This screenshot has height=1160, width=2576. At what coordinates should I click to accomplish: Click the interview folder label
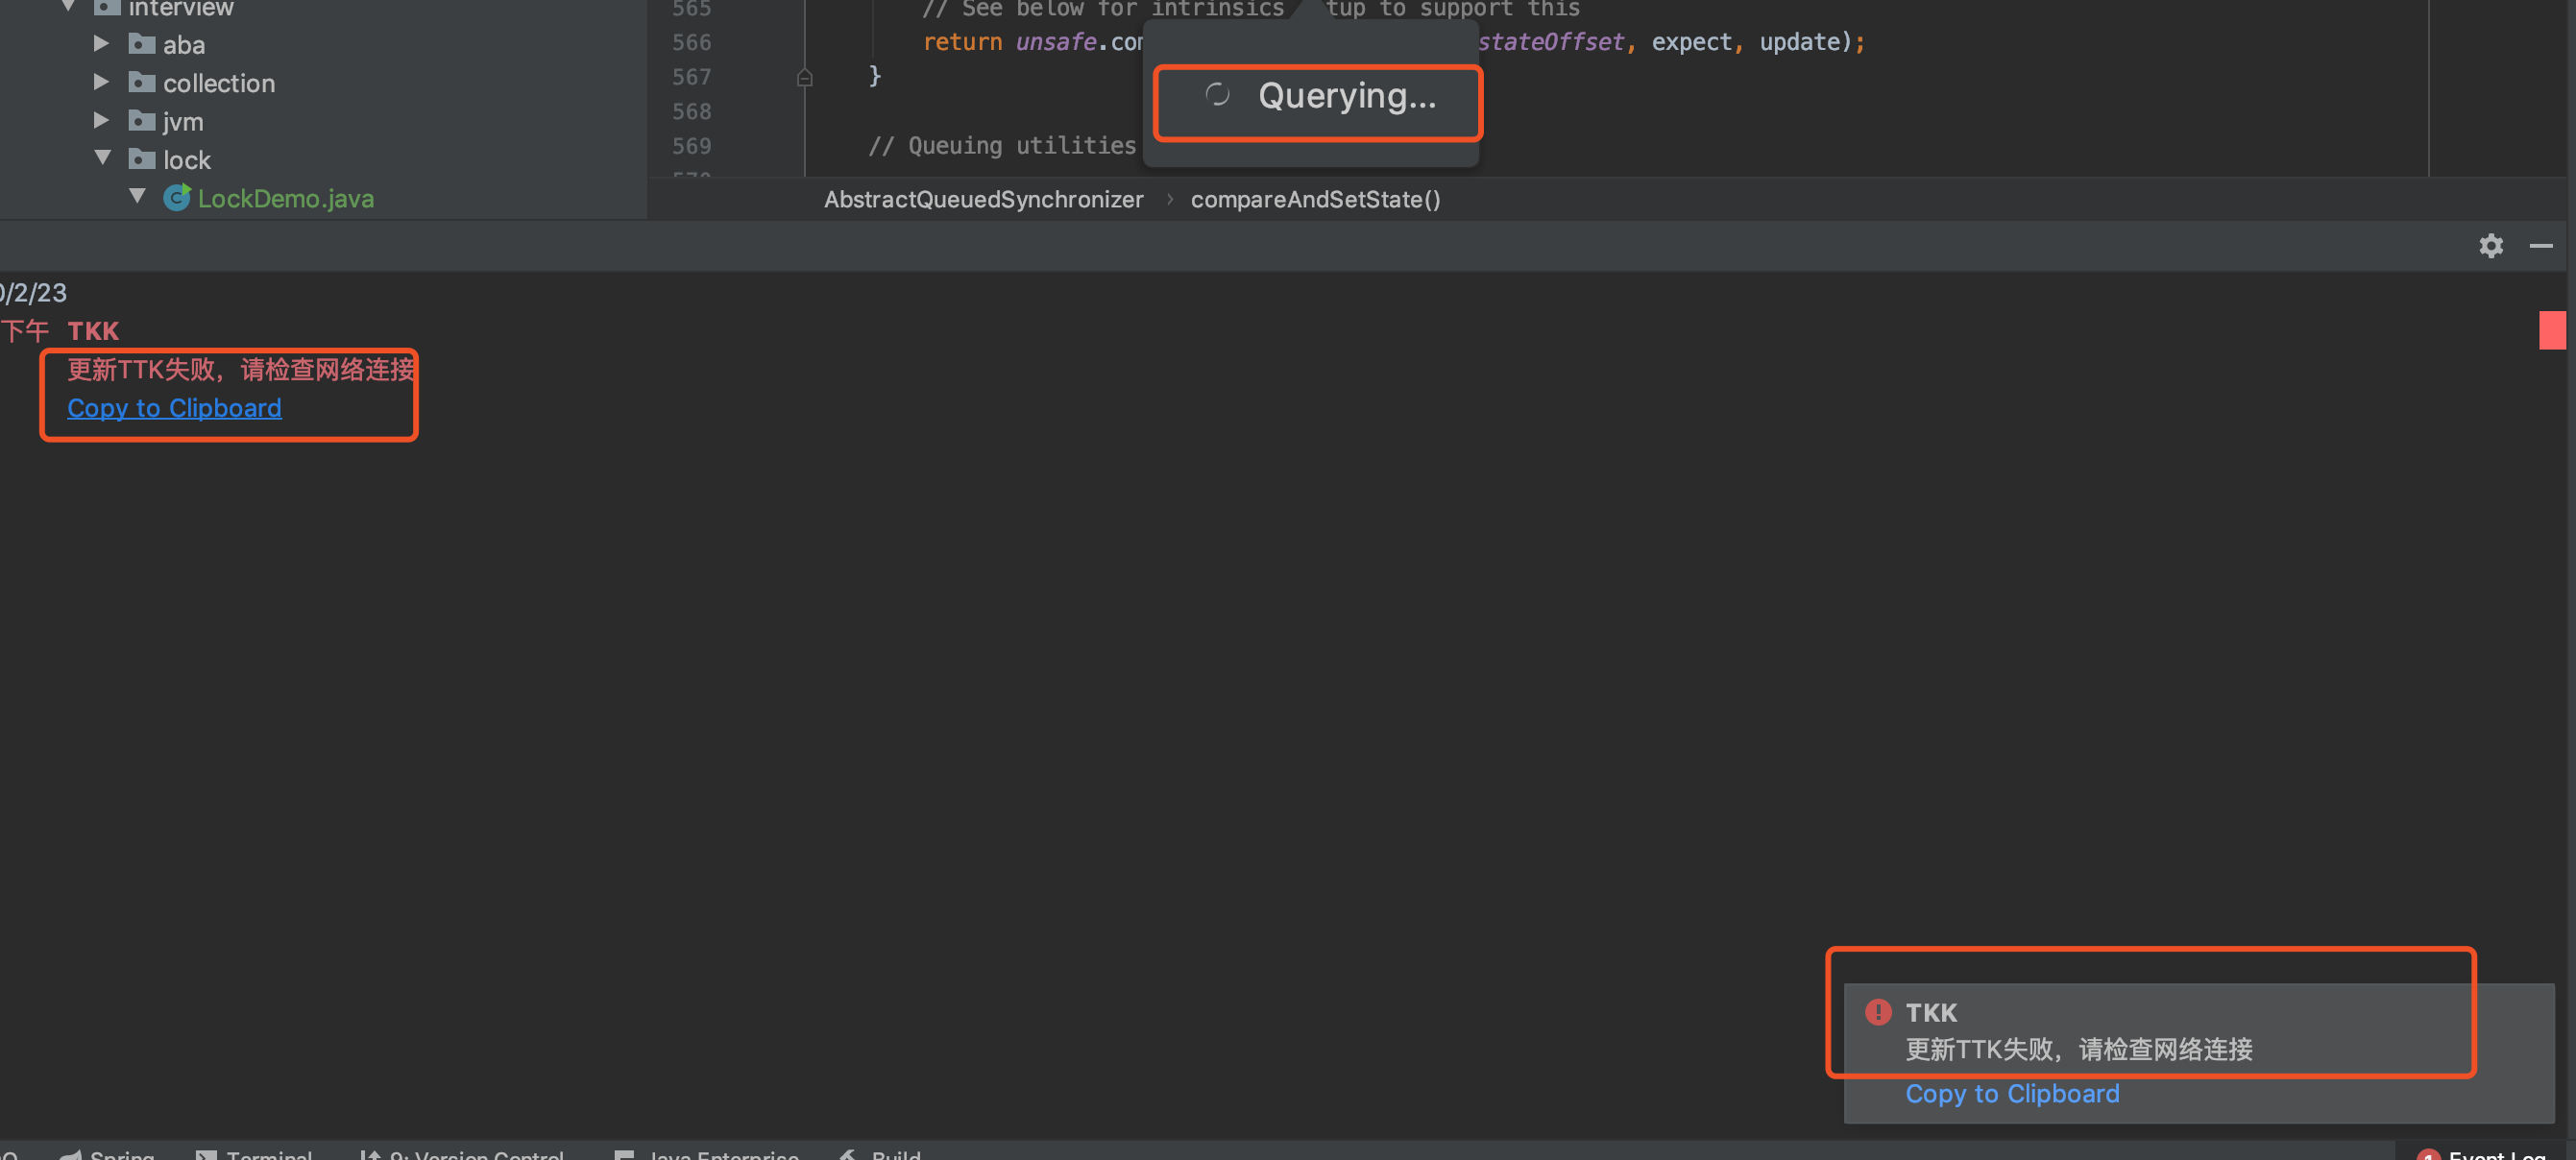pos(181,8)
